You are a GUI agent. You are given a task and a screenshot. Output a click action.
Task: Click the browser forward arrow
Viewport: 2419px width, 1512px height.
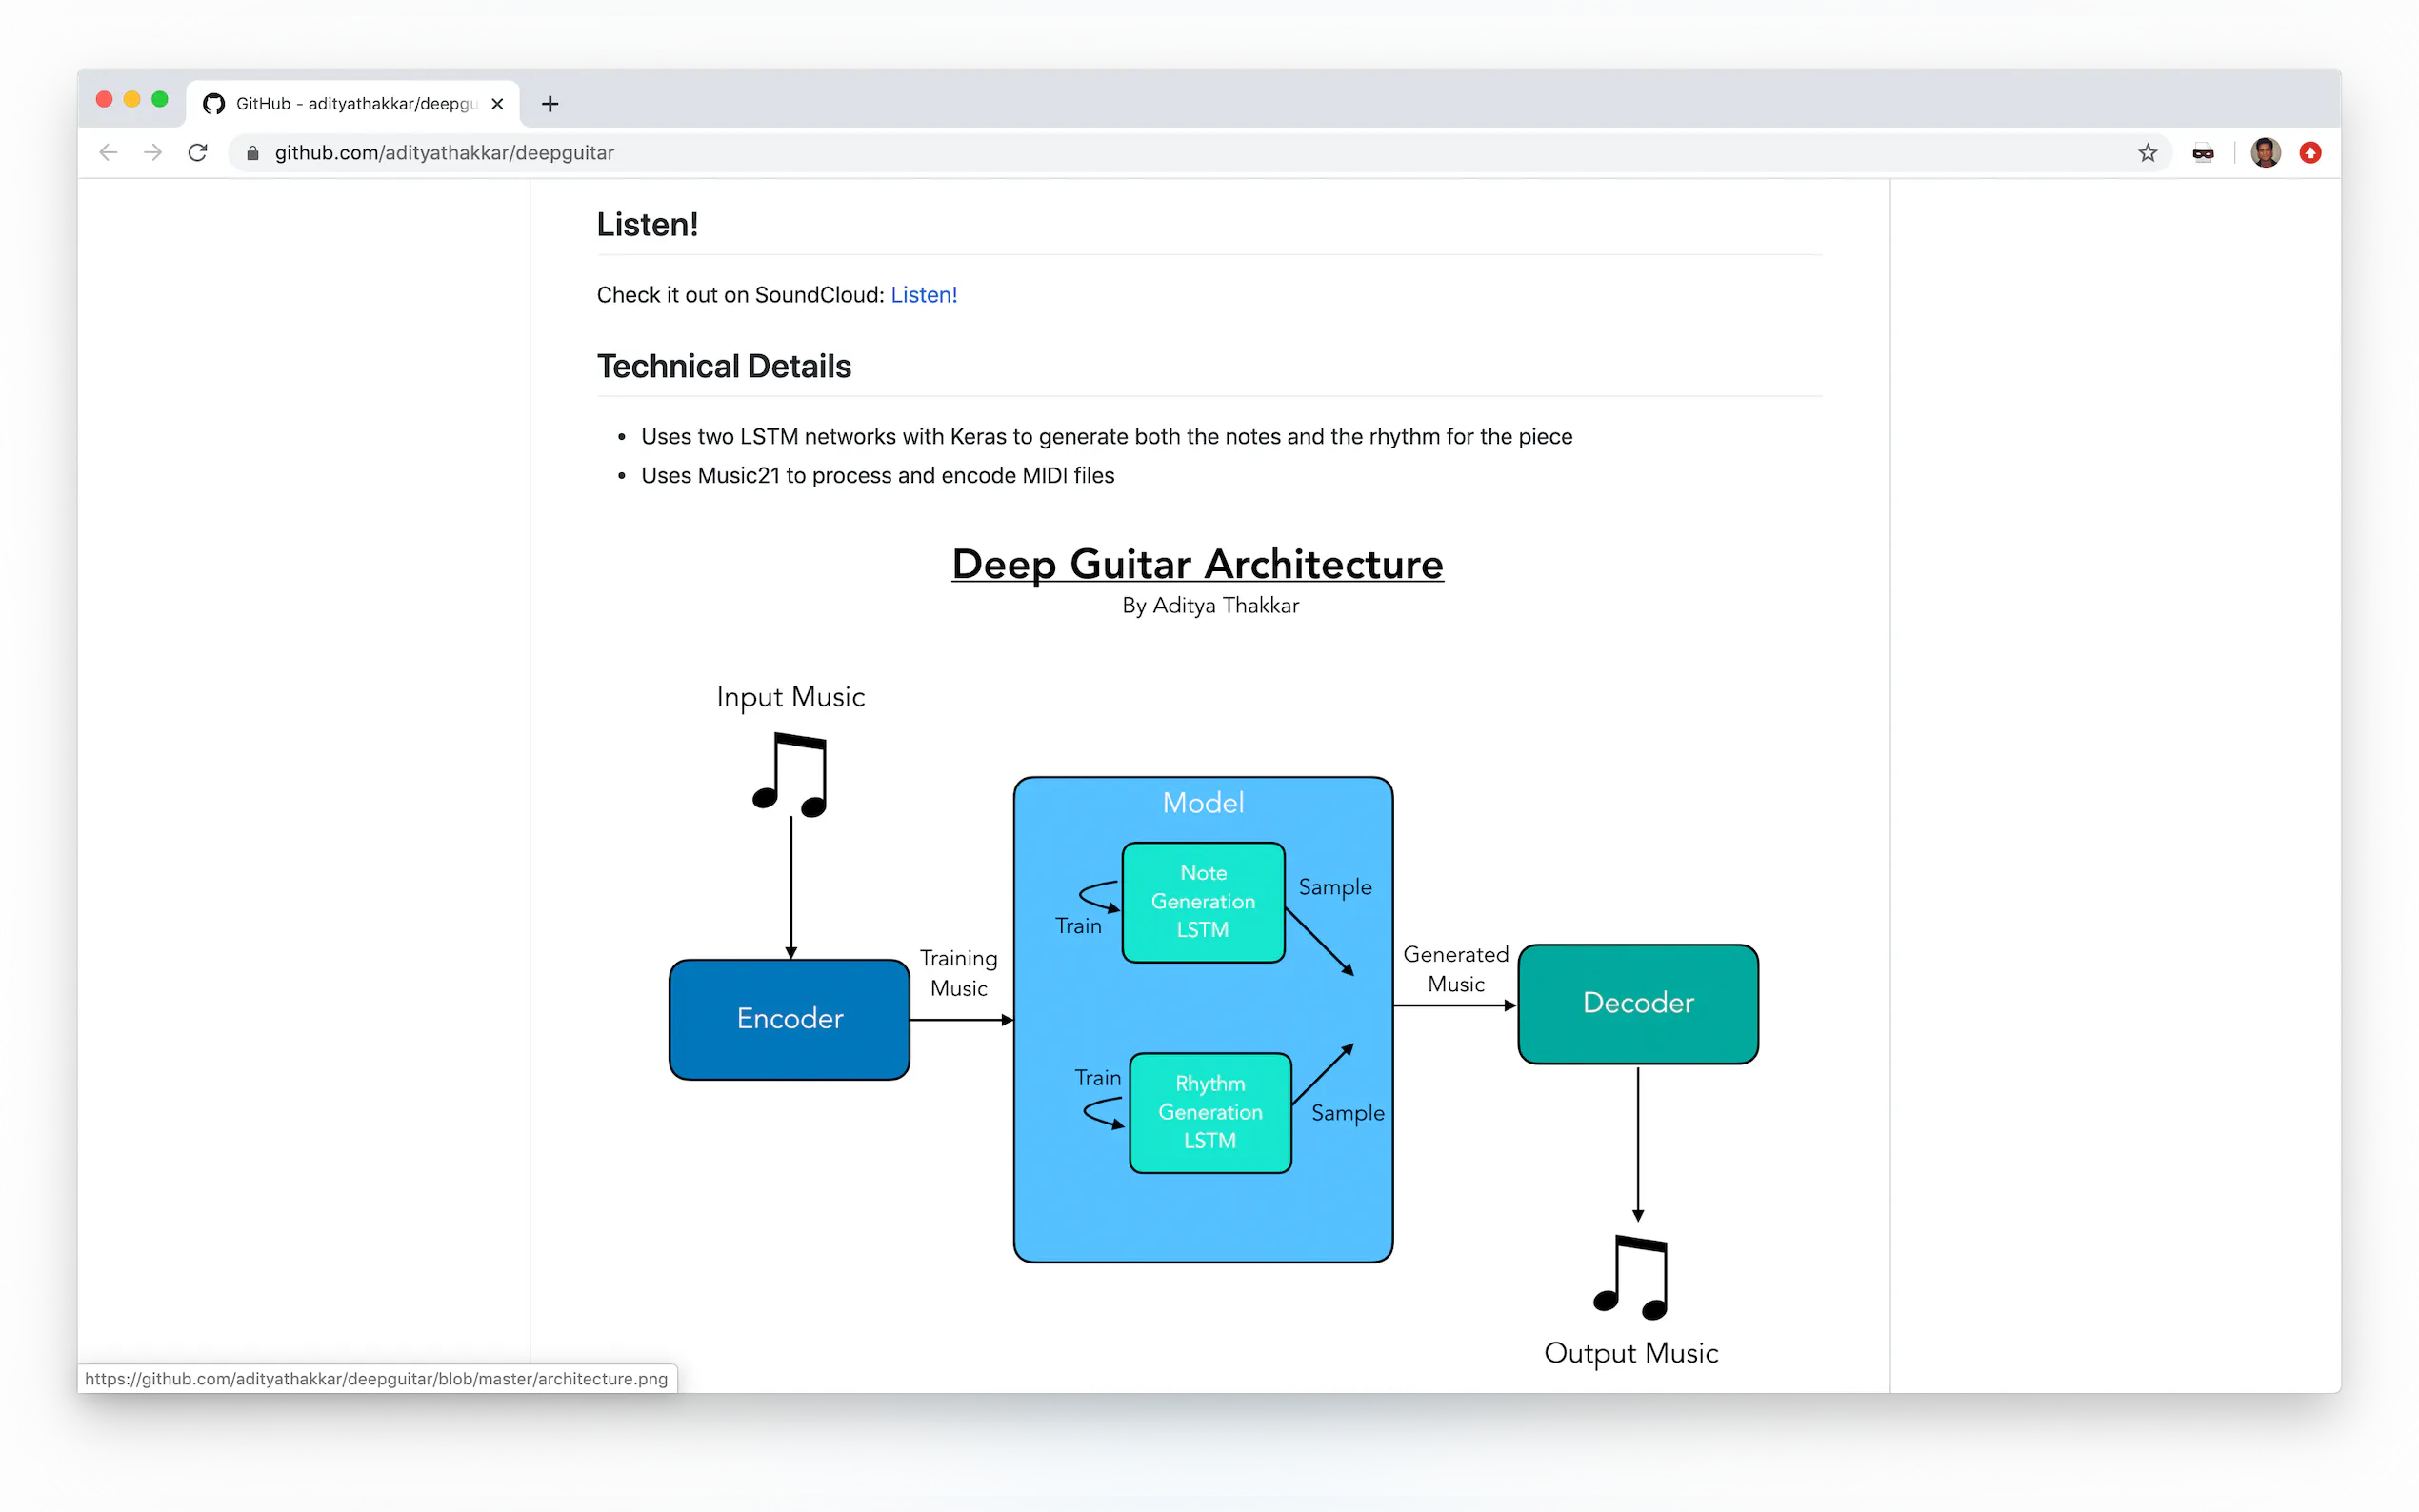(x=152, y=152)
